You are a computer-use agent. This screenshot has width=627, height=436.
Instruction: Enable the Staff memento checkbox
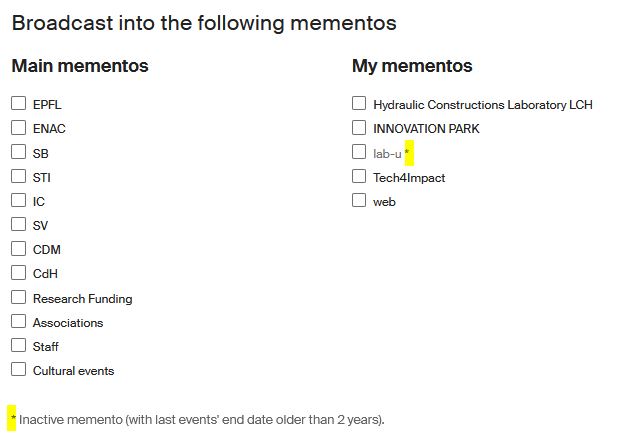pos(18,345)
